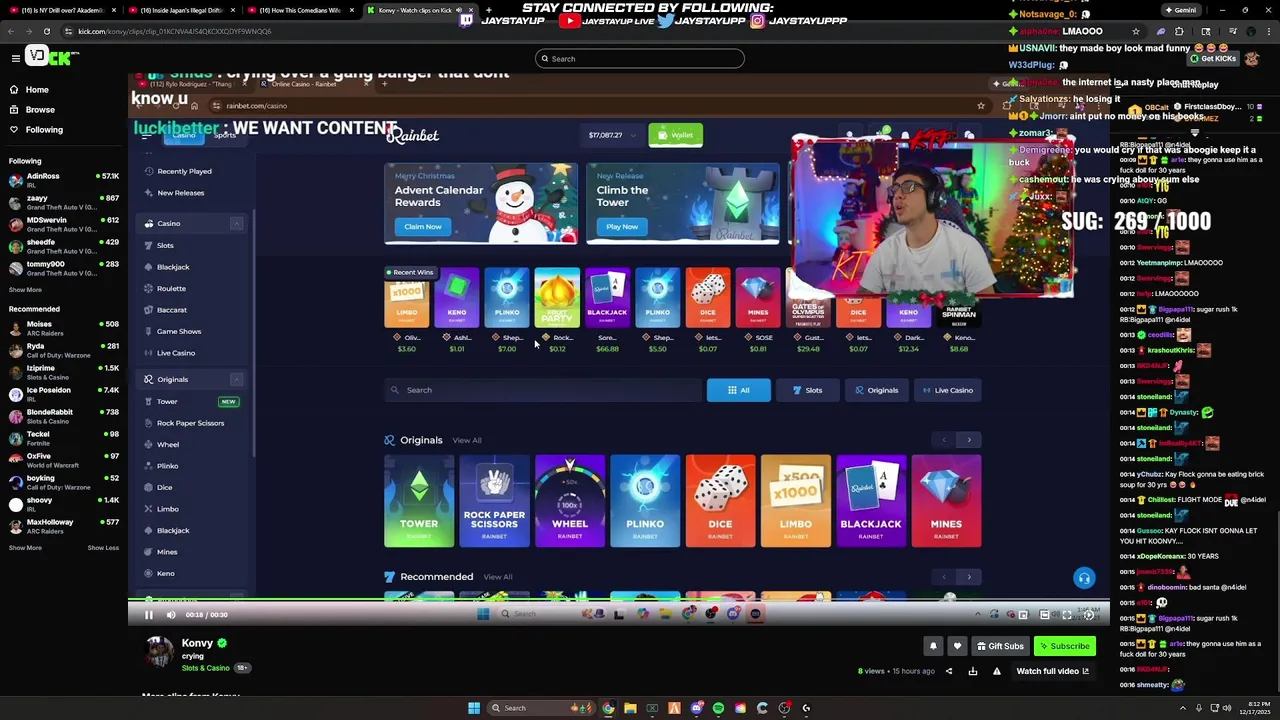Open iziprime recommended channel

pos(64,372)
